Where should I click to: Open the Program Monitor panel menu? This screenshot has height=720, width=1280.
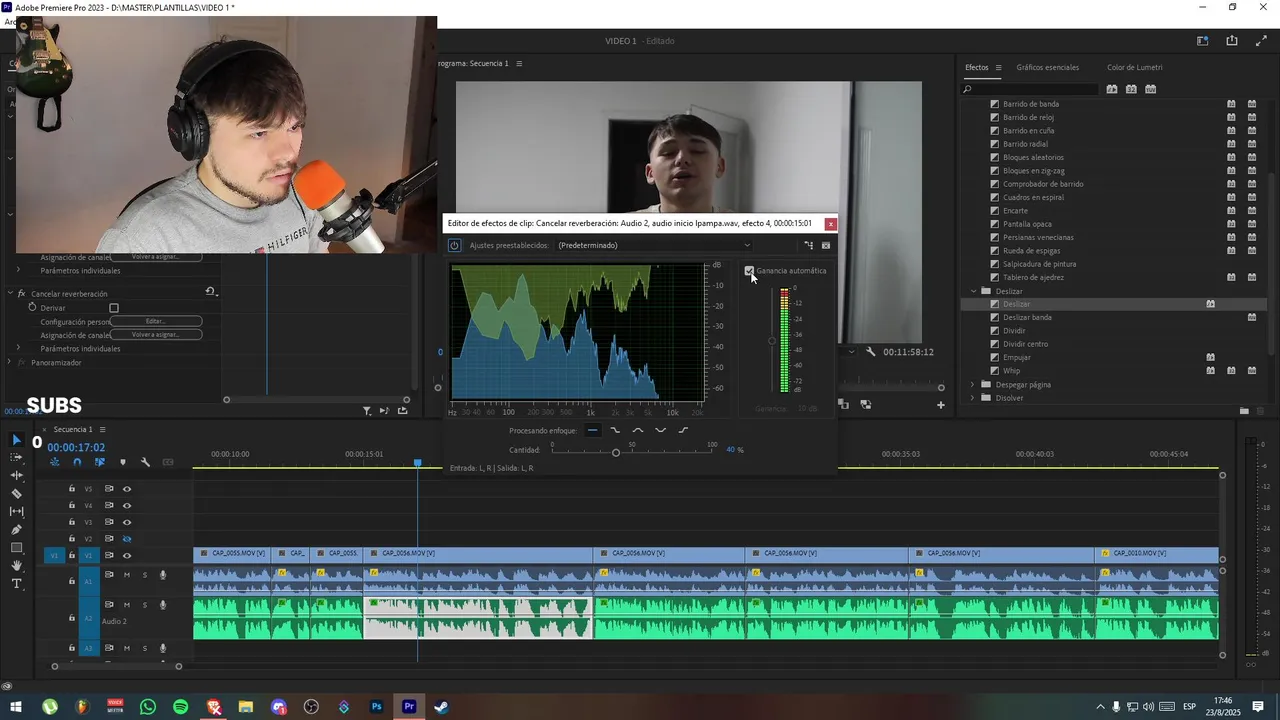(519, 64)
